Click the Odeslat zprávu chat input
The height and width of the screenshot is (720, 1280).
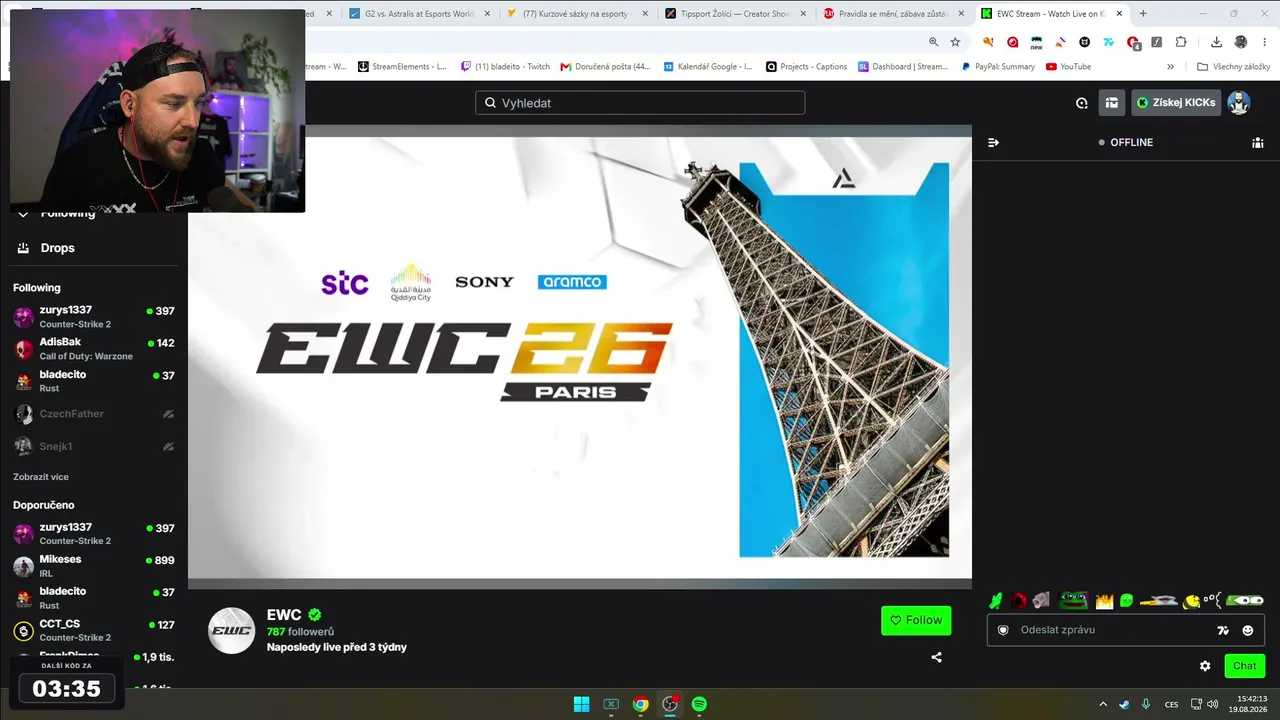coord(1110,630)
